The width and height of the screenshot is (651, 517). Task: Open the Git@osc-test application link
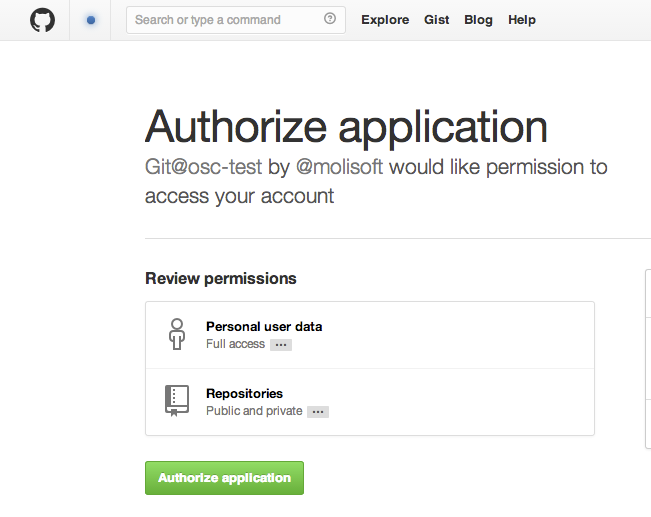[203, 167]
